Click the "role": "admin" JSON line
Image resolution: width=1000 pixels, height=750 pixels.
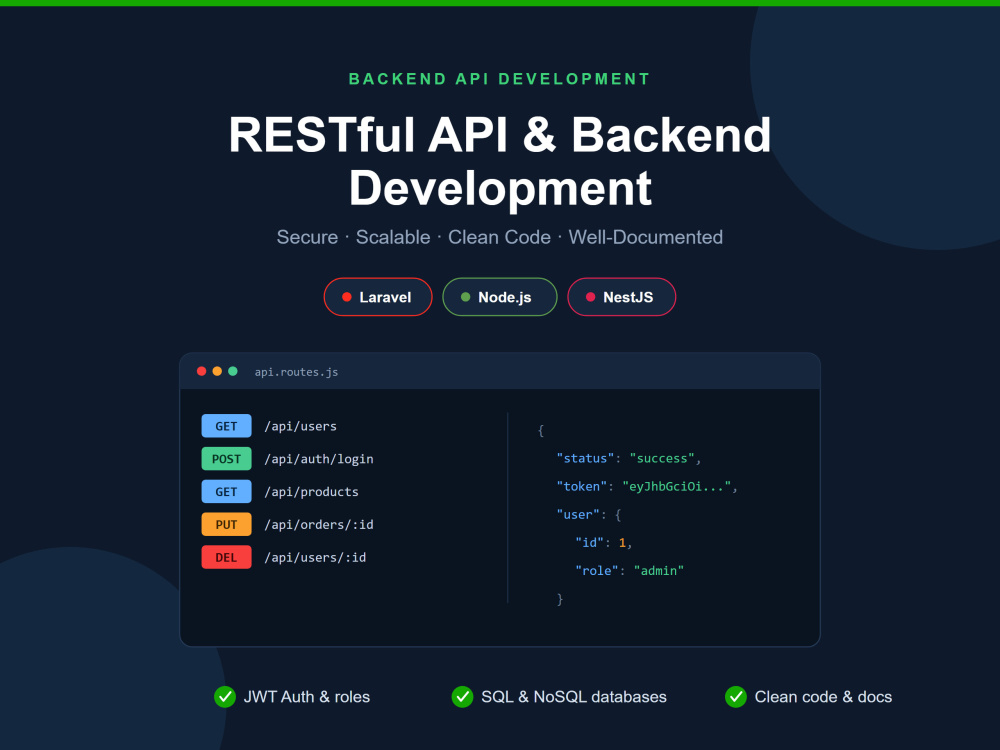coord(629,571)
